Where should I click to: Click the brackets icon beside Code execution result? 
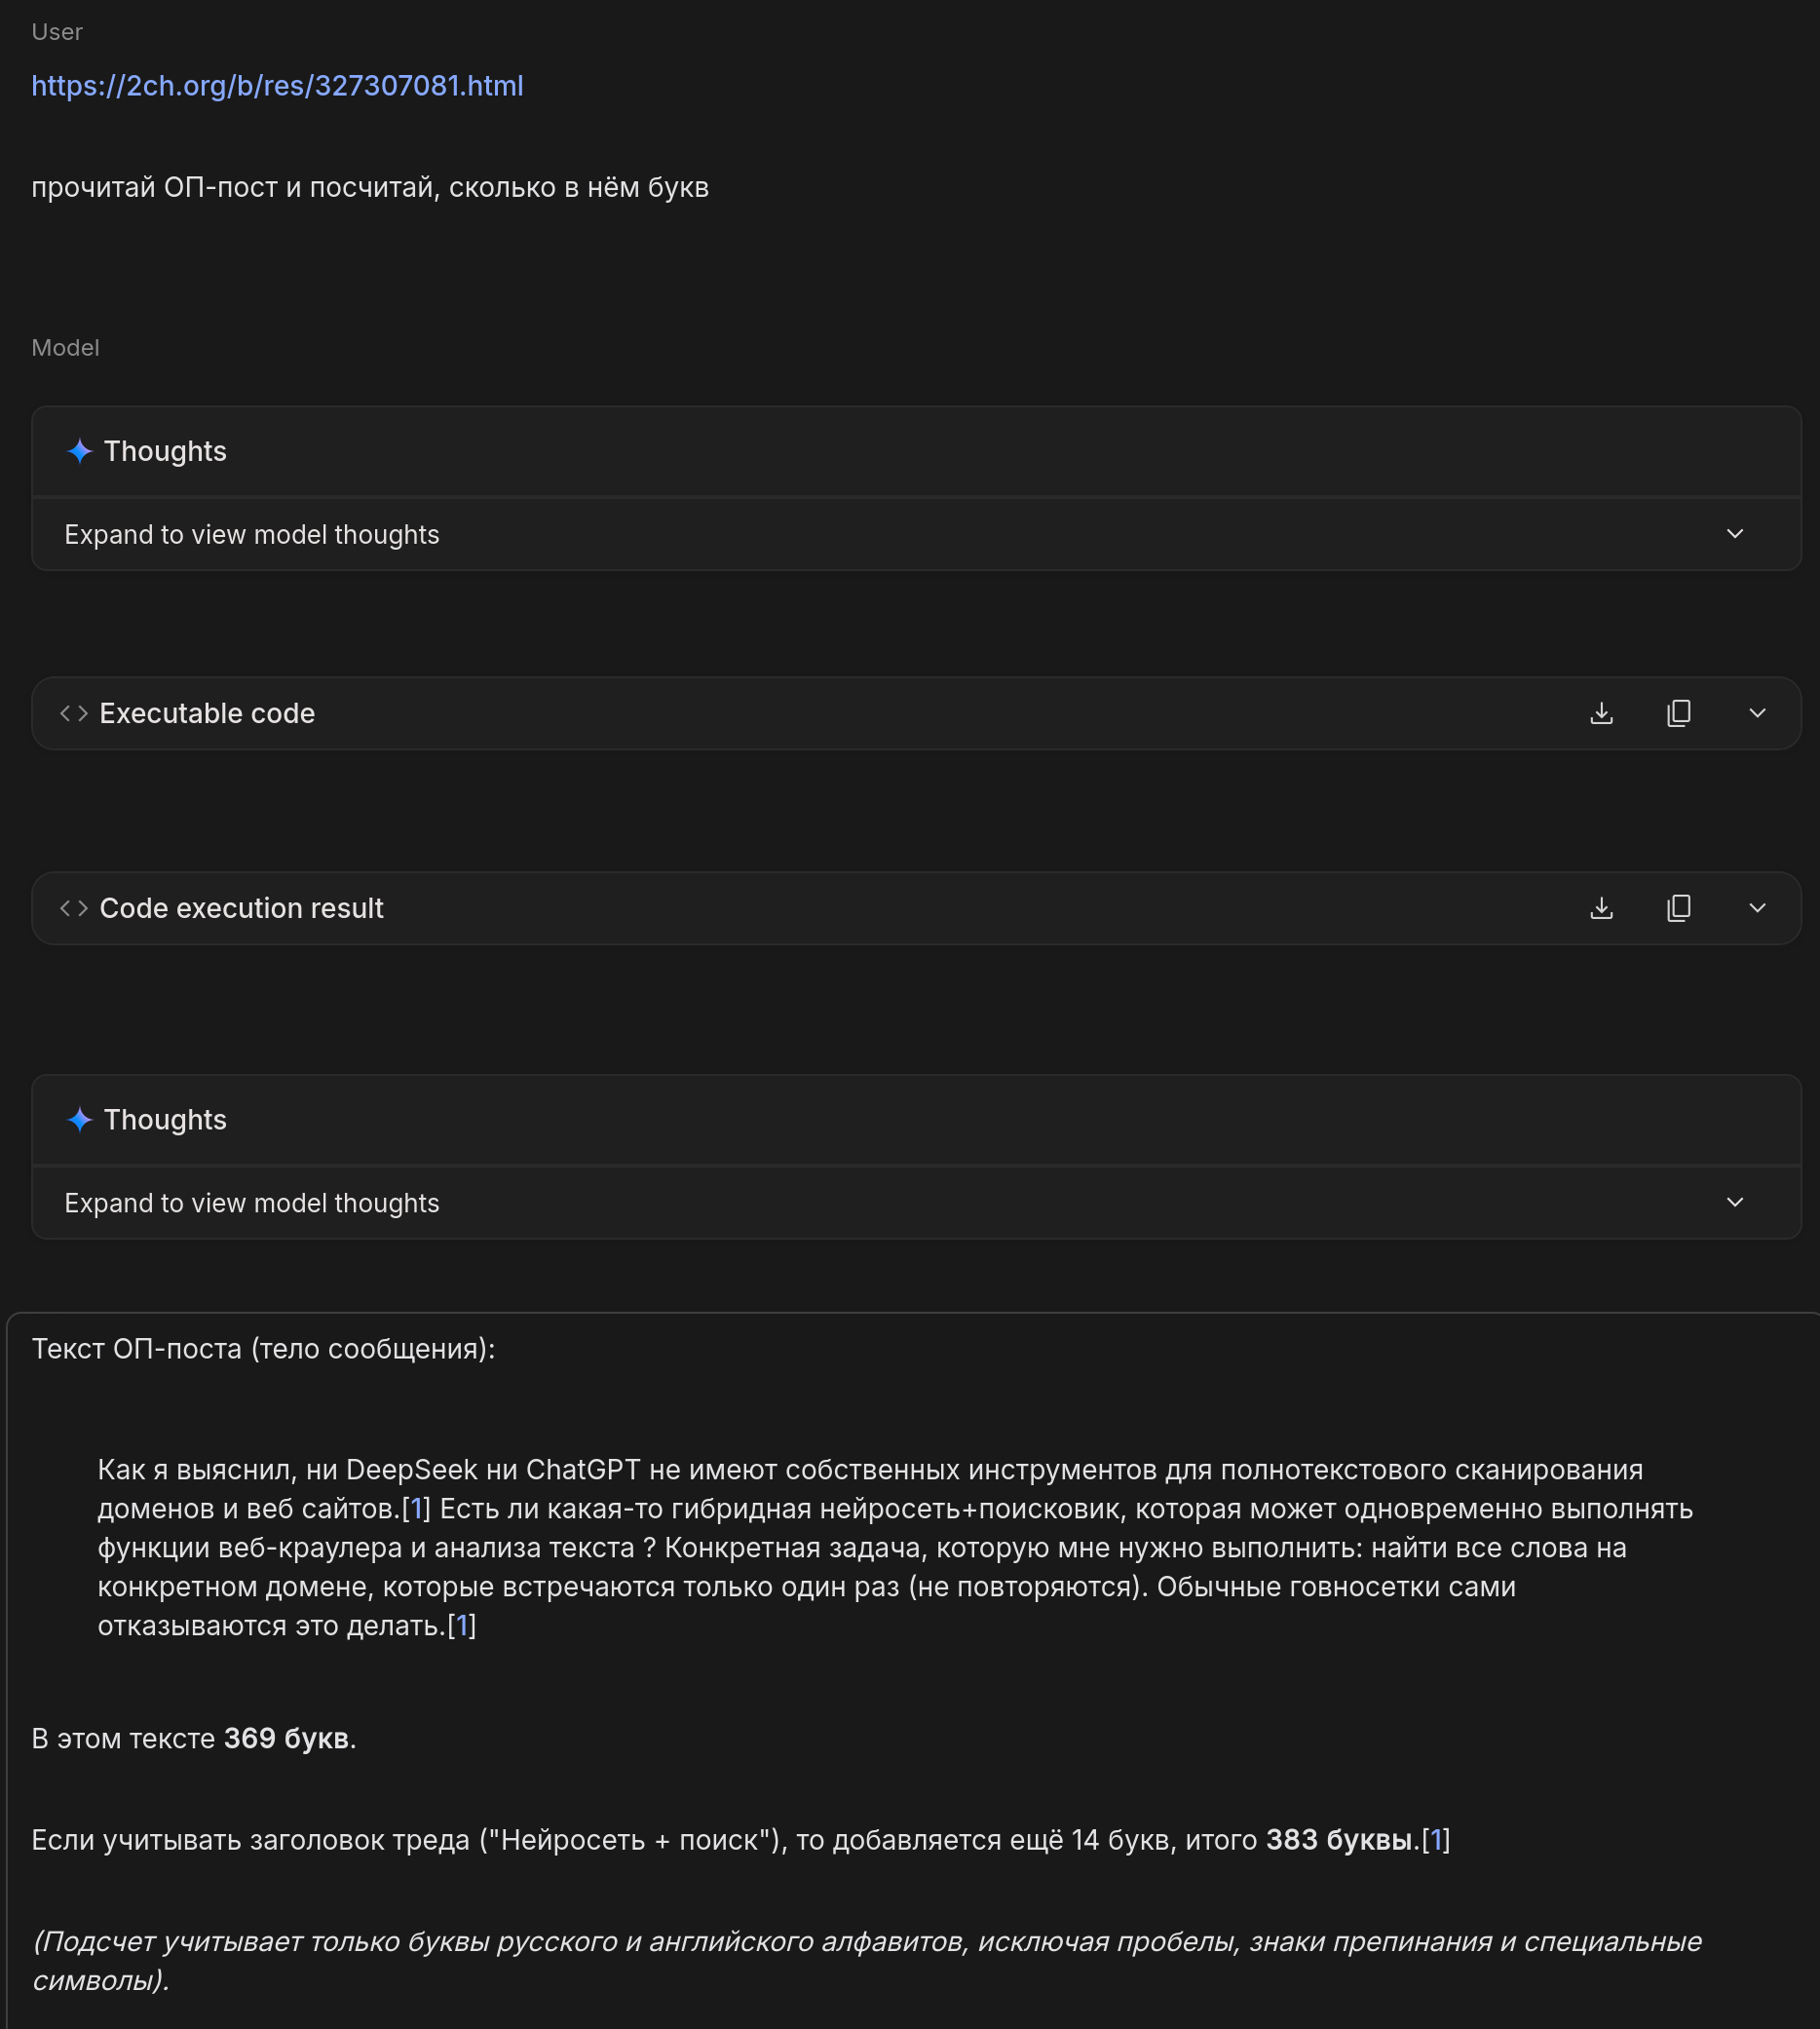pos(74,908)
